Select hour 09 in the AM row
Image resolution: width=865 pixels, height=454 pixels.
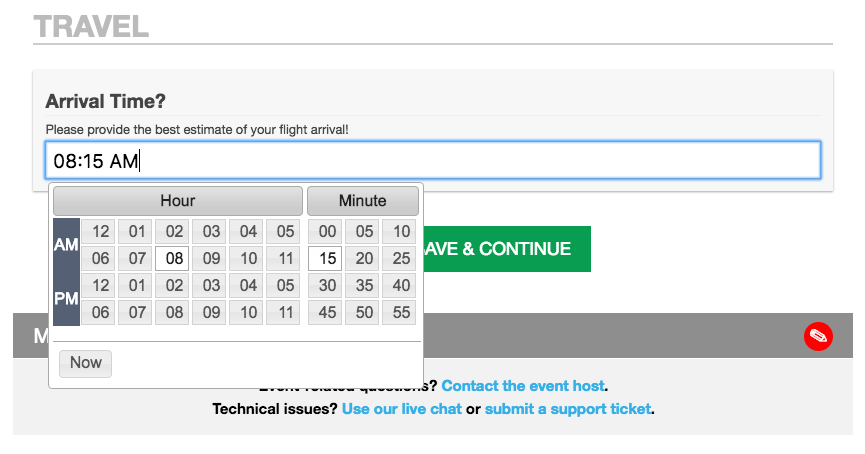[211, 259]
